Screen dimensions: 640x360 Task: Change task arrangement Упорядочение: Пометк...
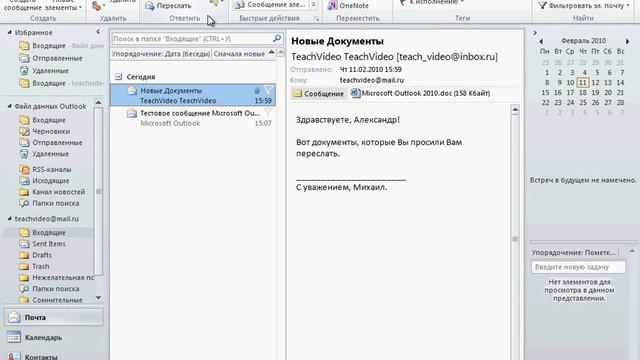click(x=574, y=253)
